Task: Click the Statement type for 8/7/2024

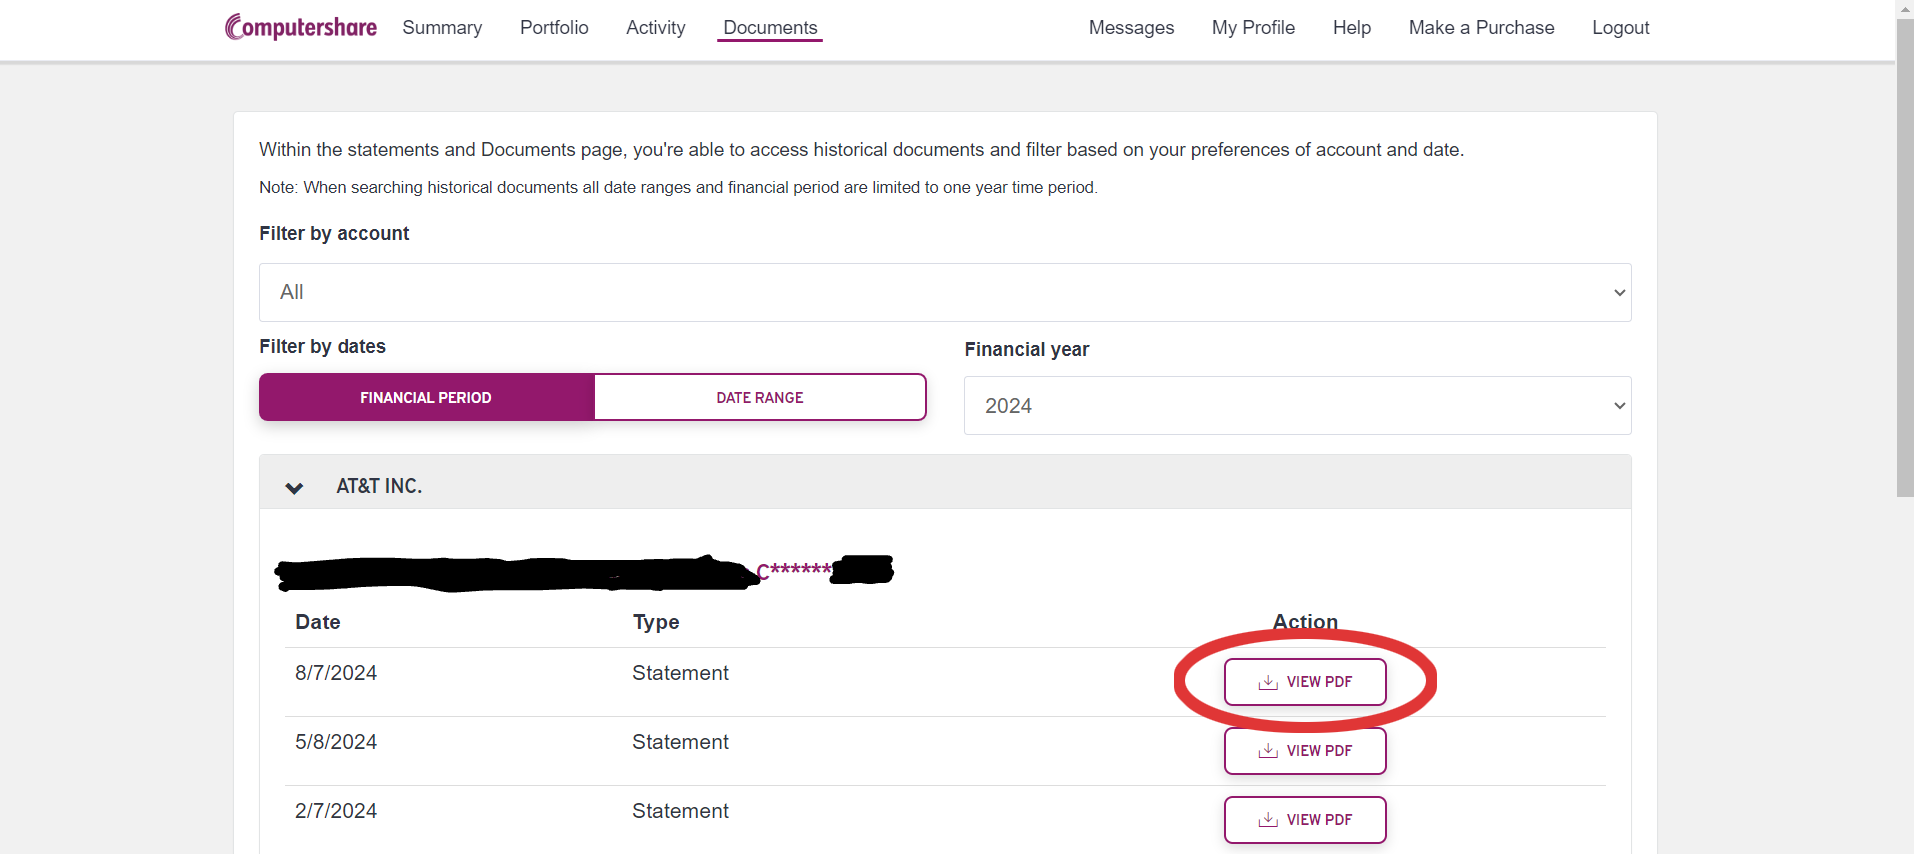Action: [x=680, y=673]
